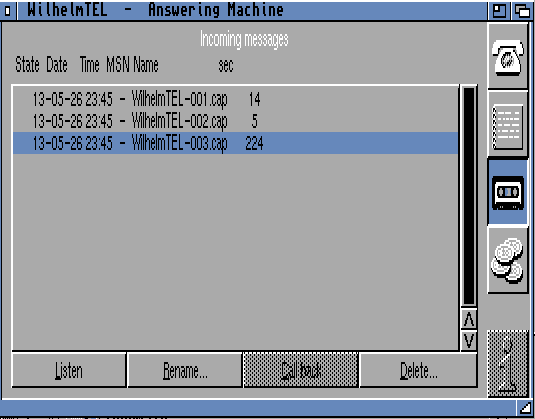Click the Listen button

(x=69, y=371)
